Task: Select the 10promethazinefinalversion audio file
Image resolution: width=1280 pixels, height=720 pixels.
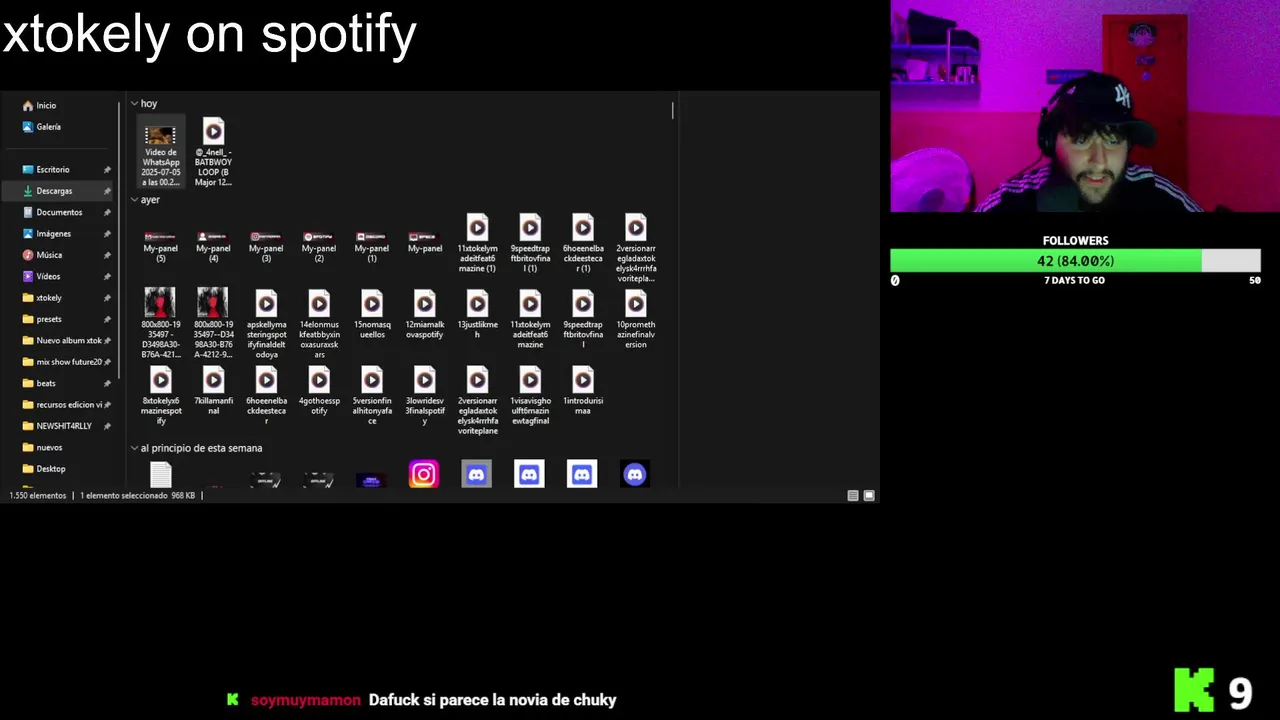Action: click(x=636, y=319)
